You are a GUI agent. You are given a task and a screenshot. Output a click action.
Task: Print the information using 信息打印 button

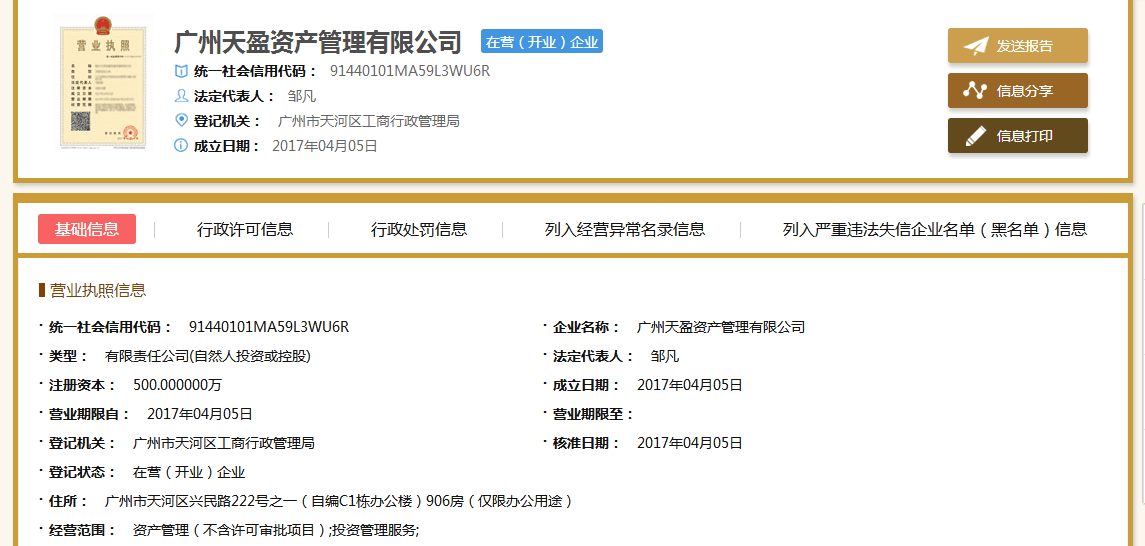[x=1017, y=136]
